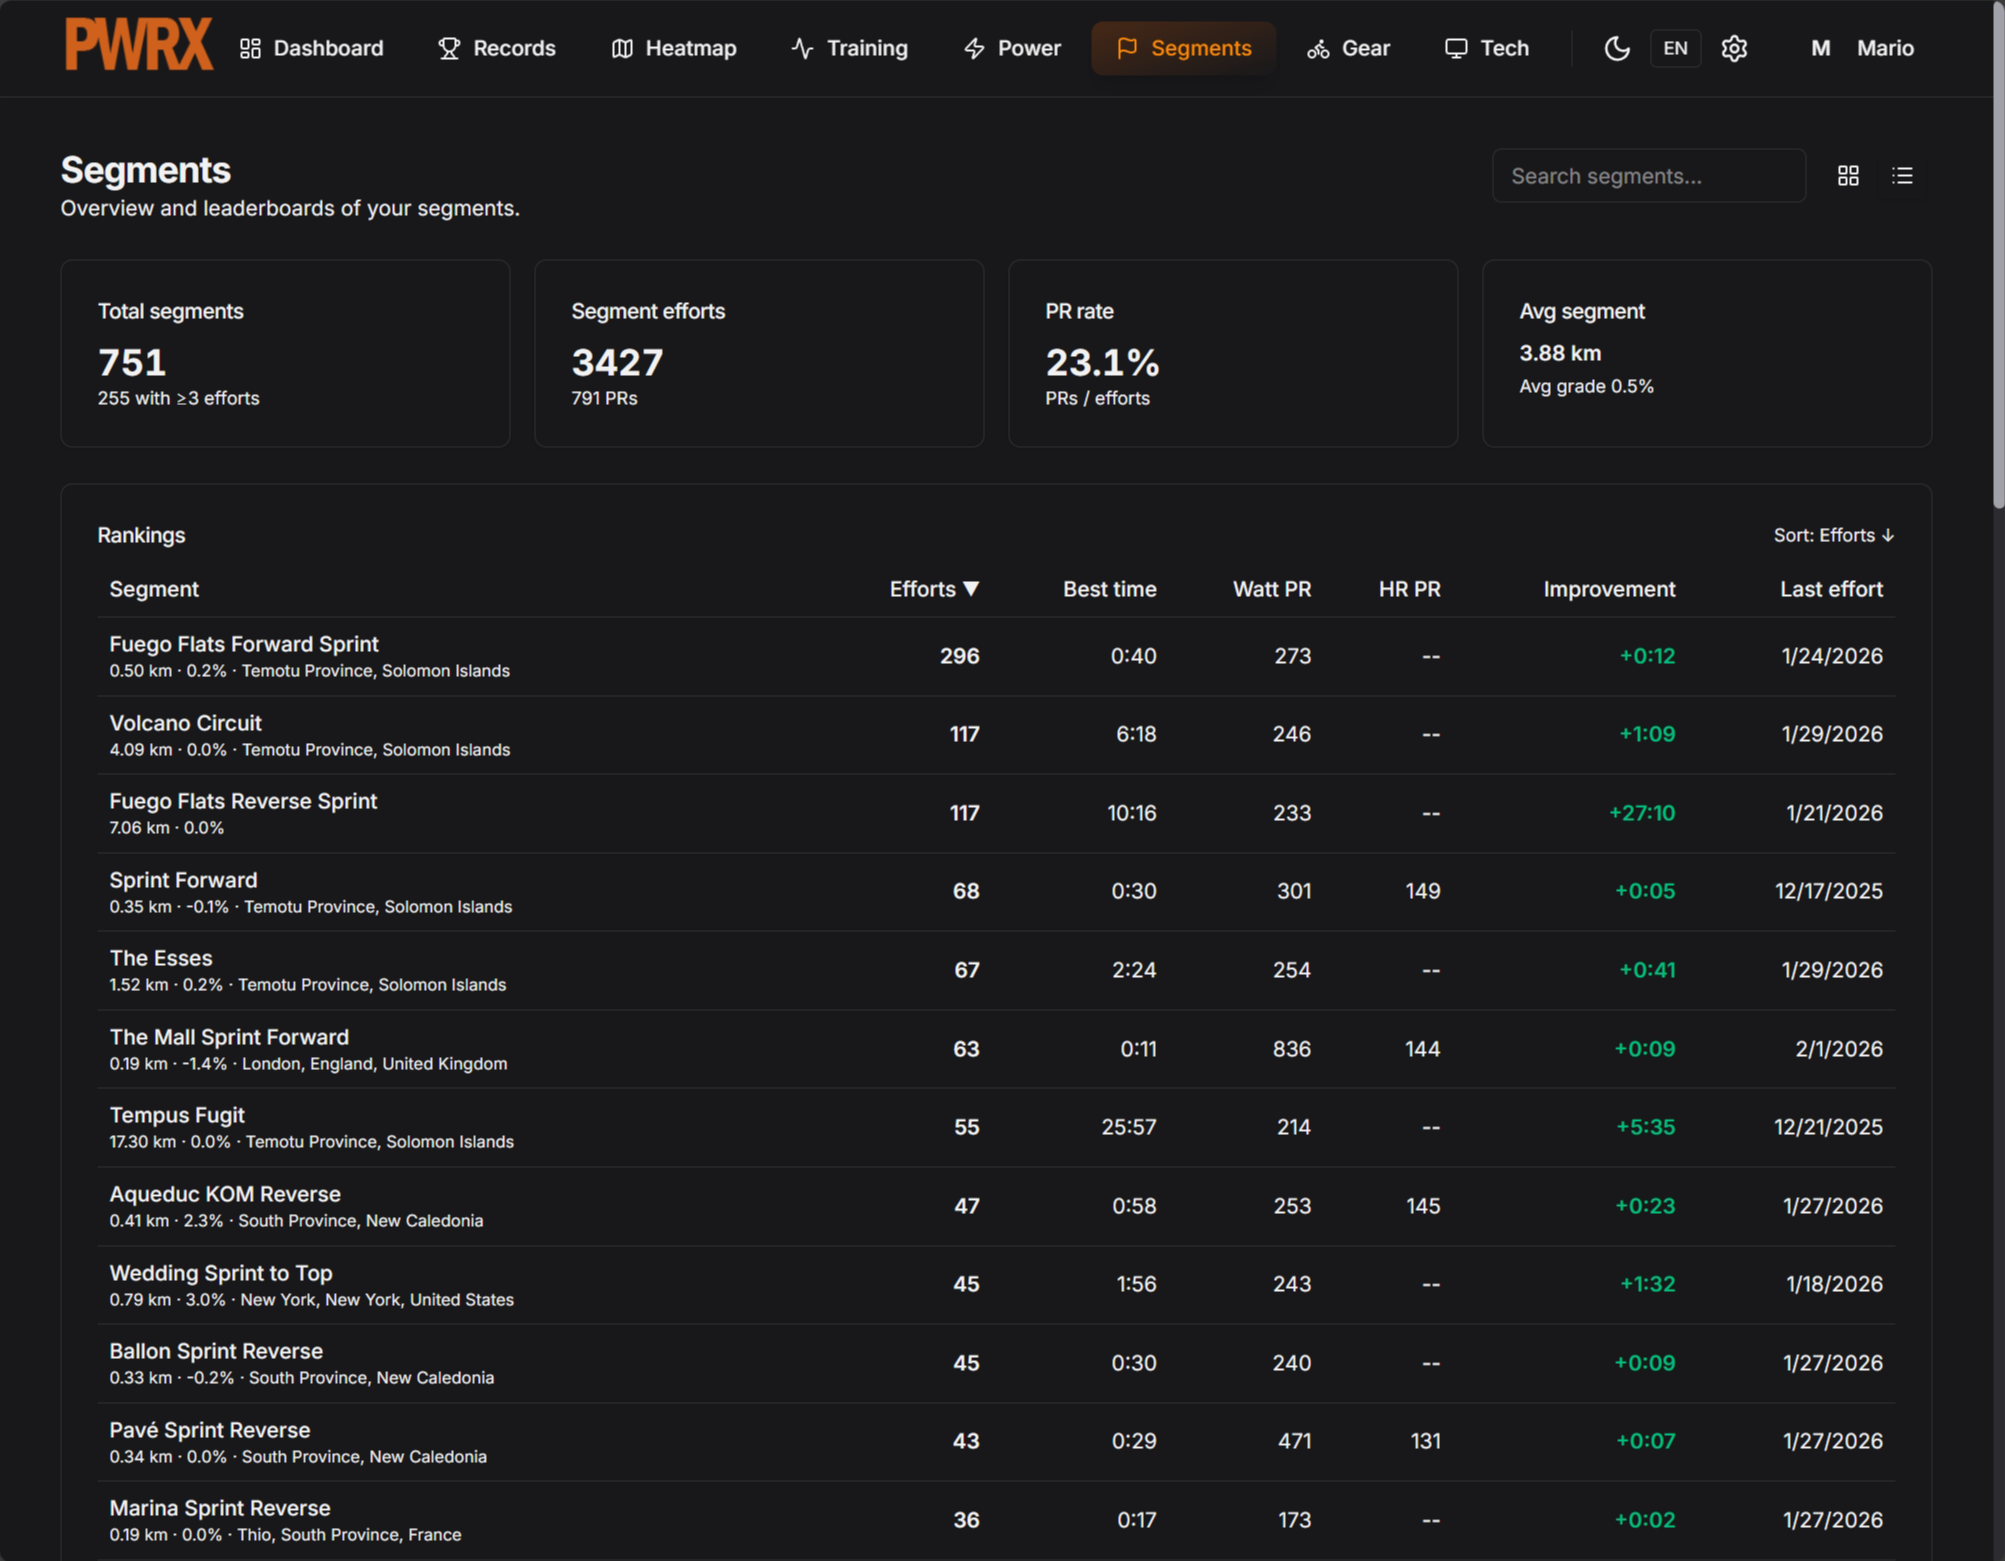Sort by Efforts column header

pyautogui.click(x=933, y=589)
